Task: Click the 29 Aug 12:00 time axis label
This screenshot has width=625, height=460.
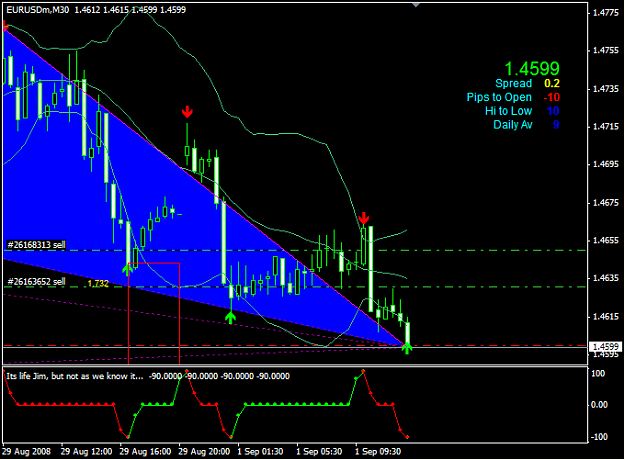Action: (x=86, y=452)
